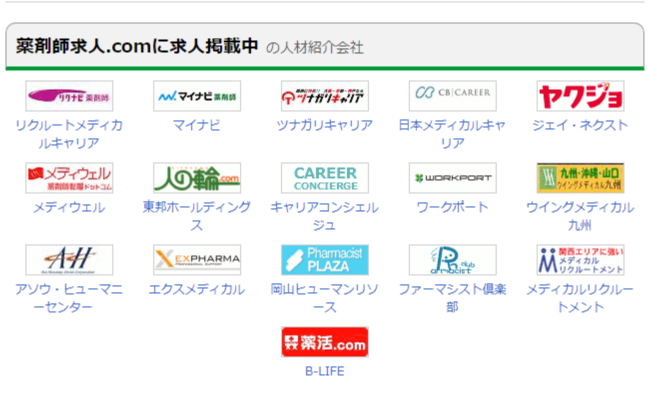This screenshot has height=397, width=648.
Task: Click the メディウェル logo banner
Action: click(x=69, y=178)
